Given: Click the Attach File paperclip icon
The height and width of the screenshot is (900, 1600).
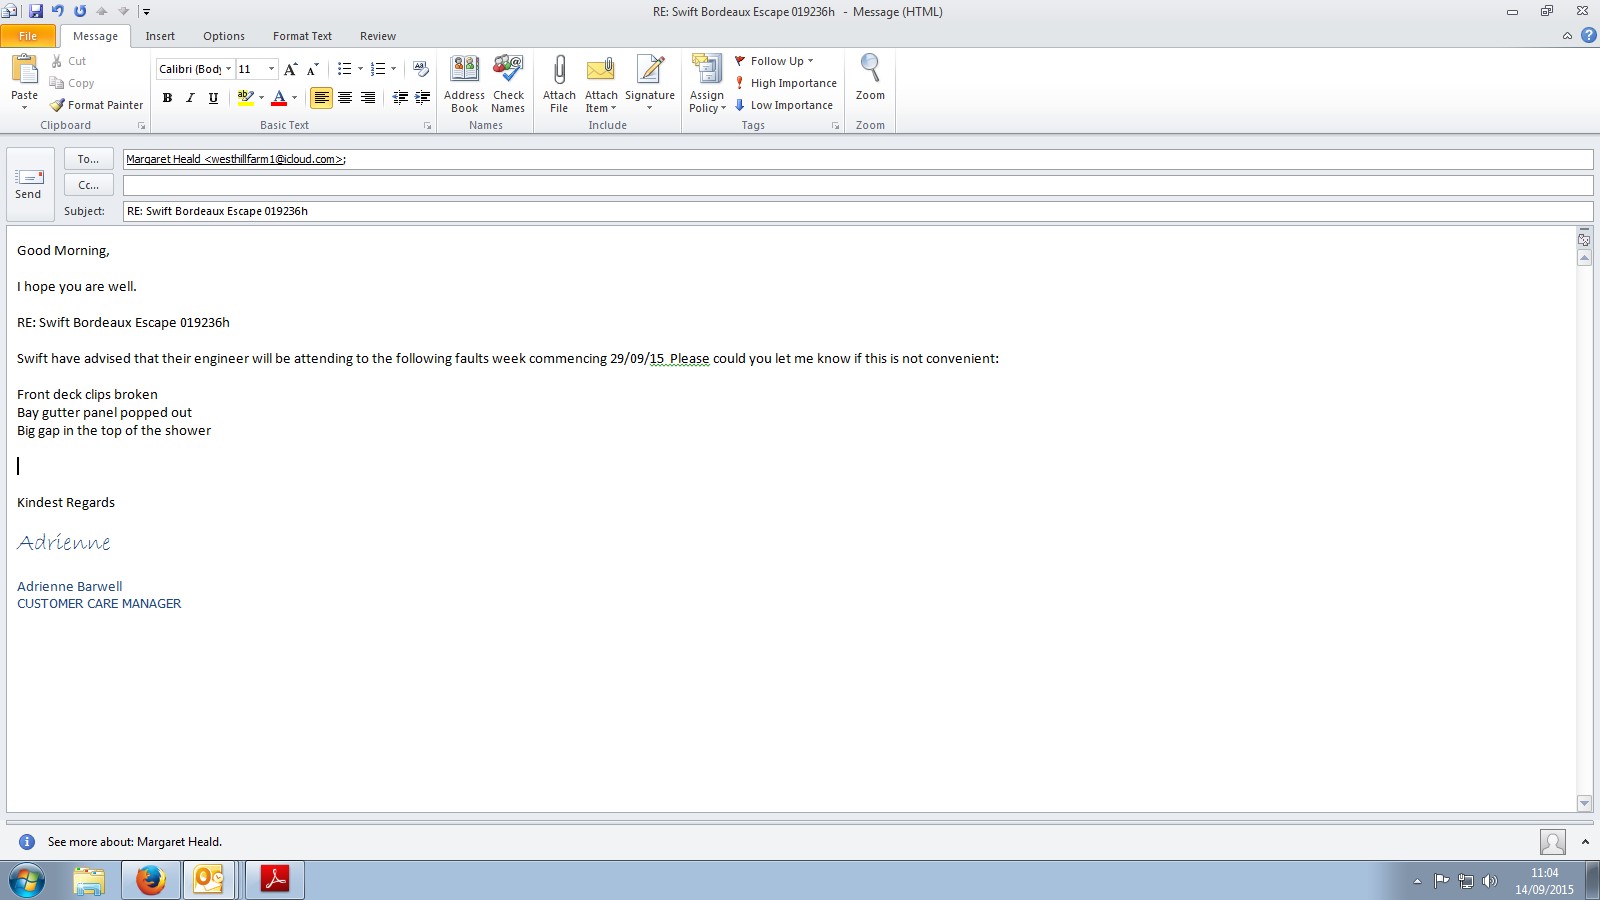Looking at the screenshot, I should [559, 70].
